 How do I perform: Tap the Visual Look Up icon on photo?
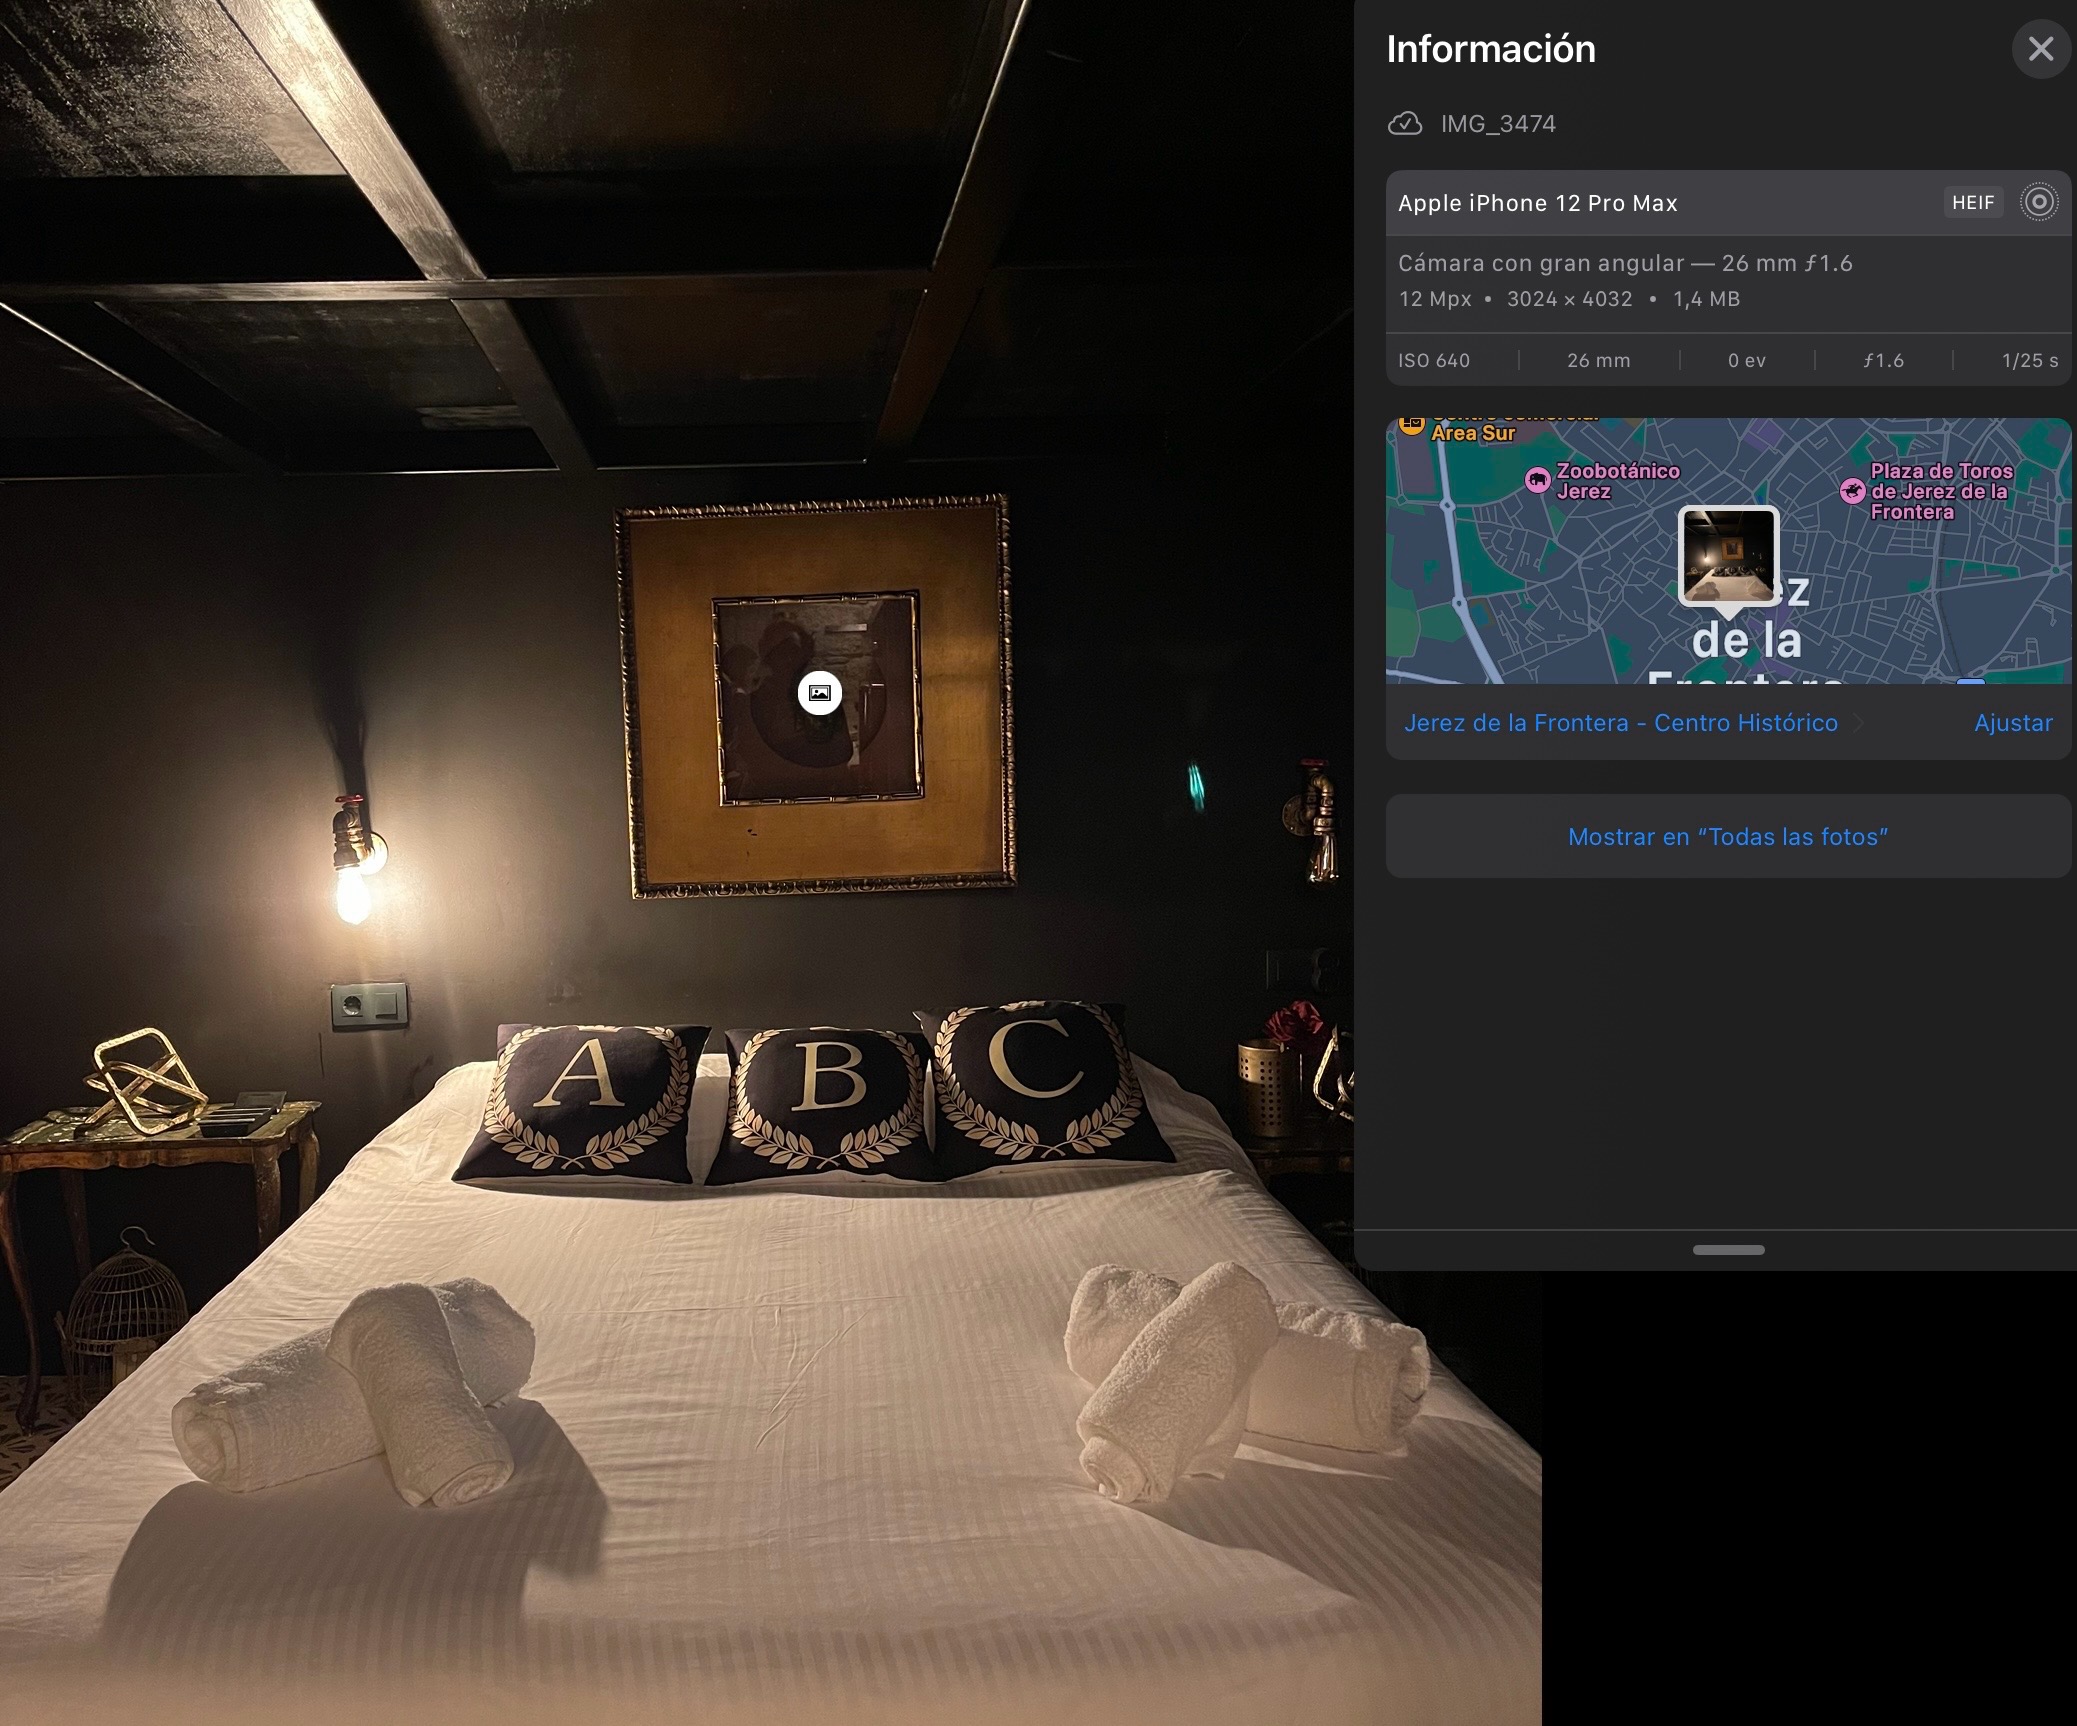819,693
